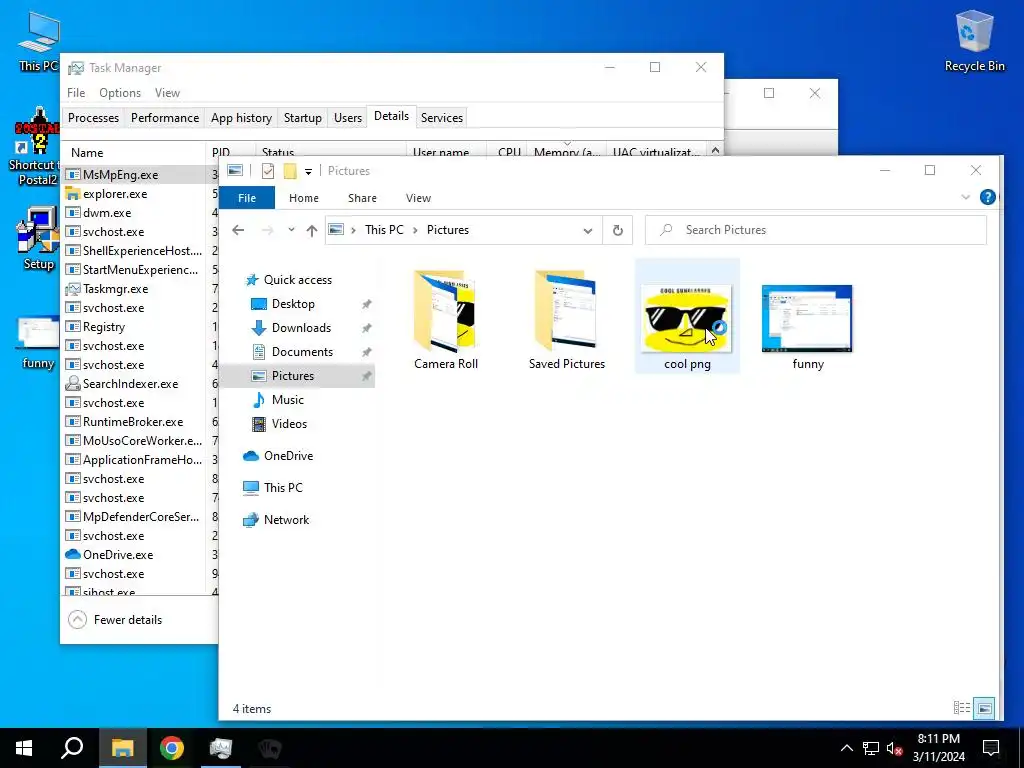Launch Google Chrome from the taskbar

pyautogui.click(x=172, y=748)
